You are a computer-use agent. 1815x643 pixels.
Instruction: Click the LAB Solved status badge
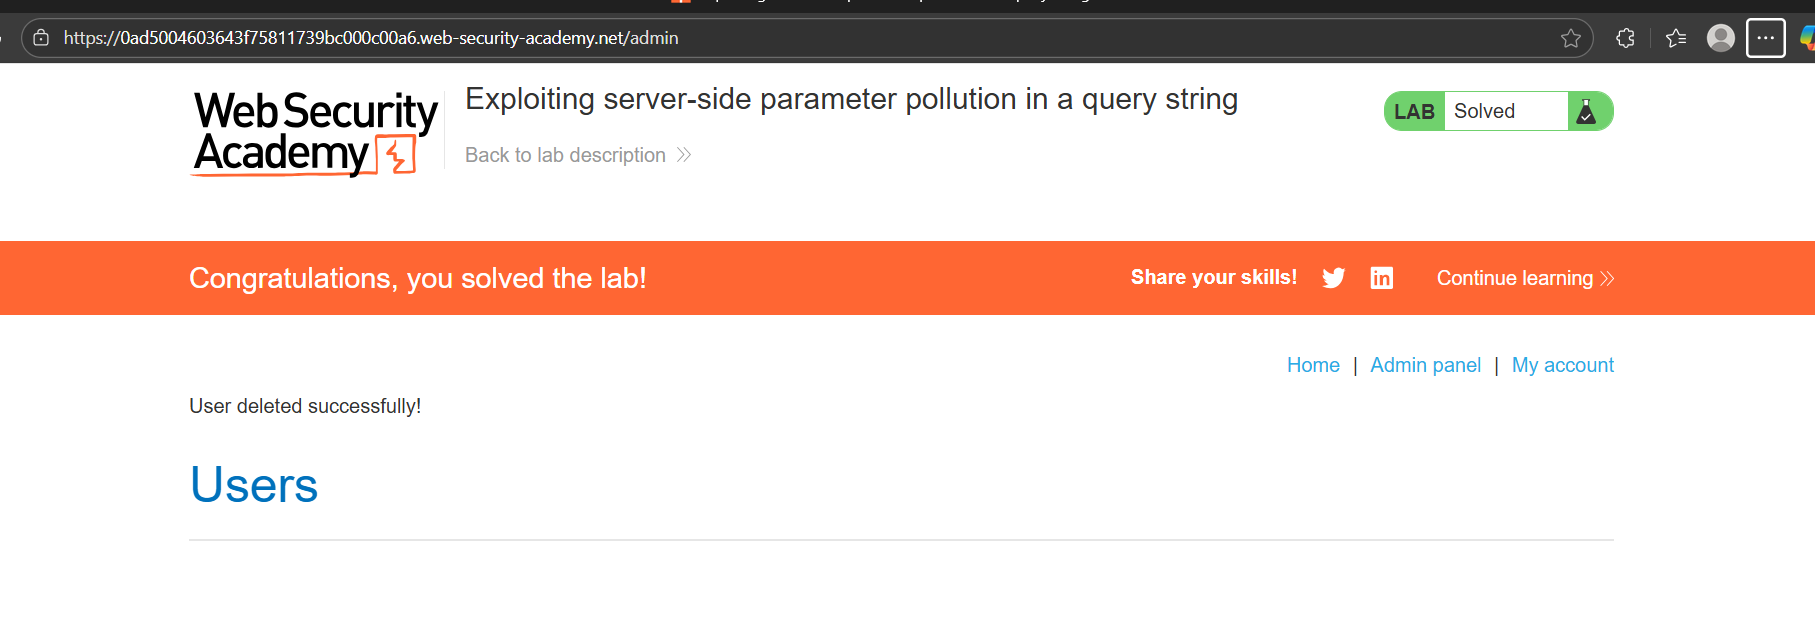click(x=1484, y=111)
